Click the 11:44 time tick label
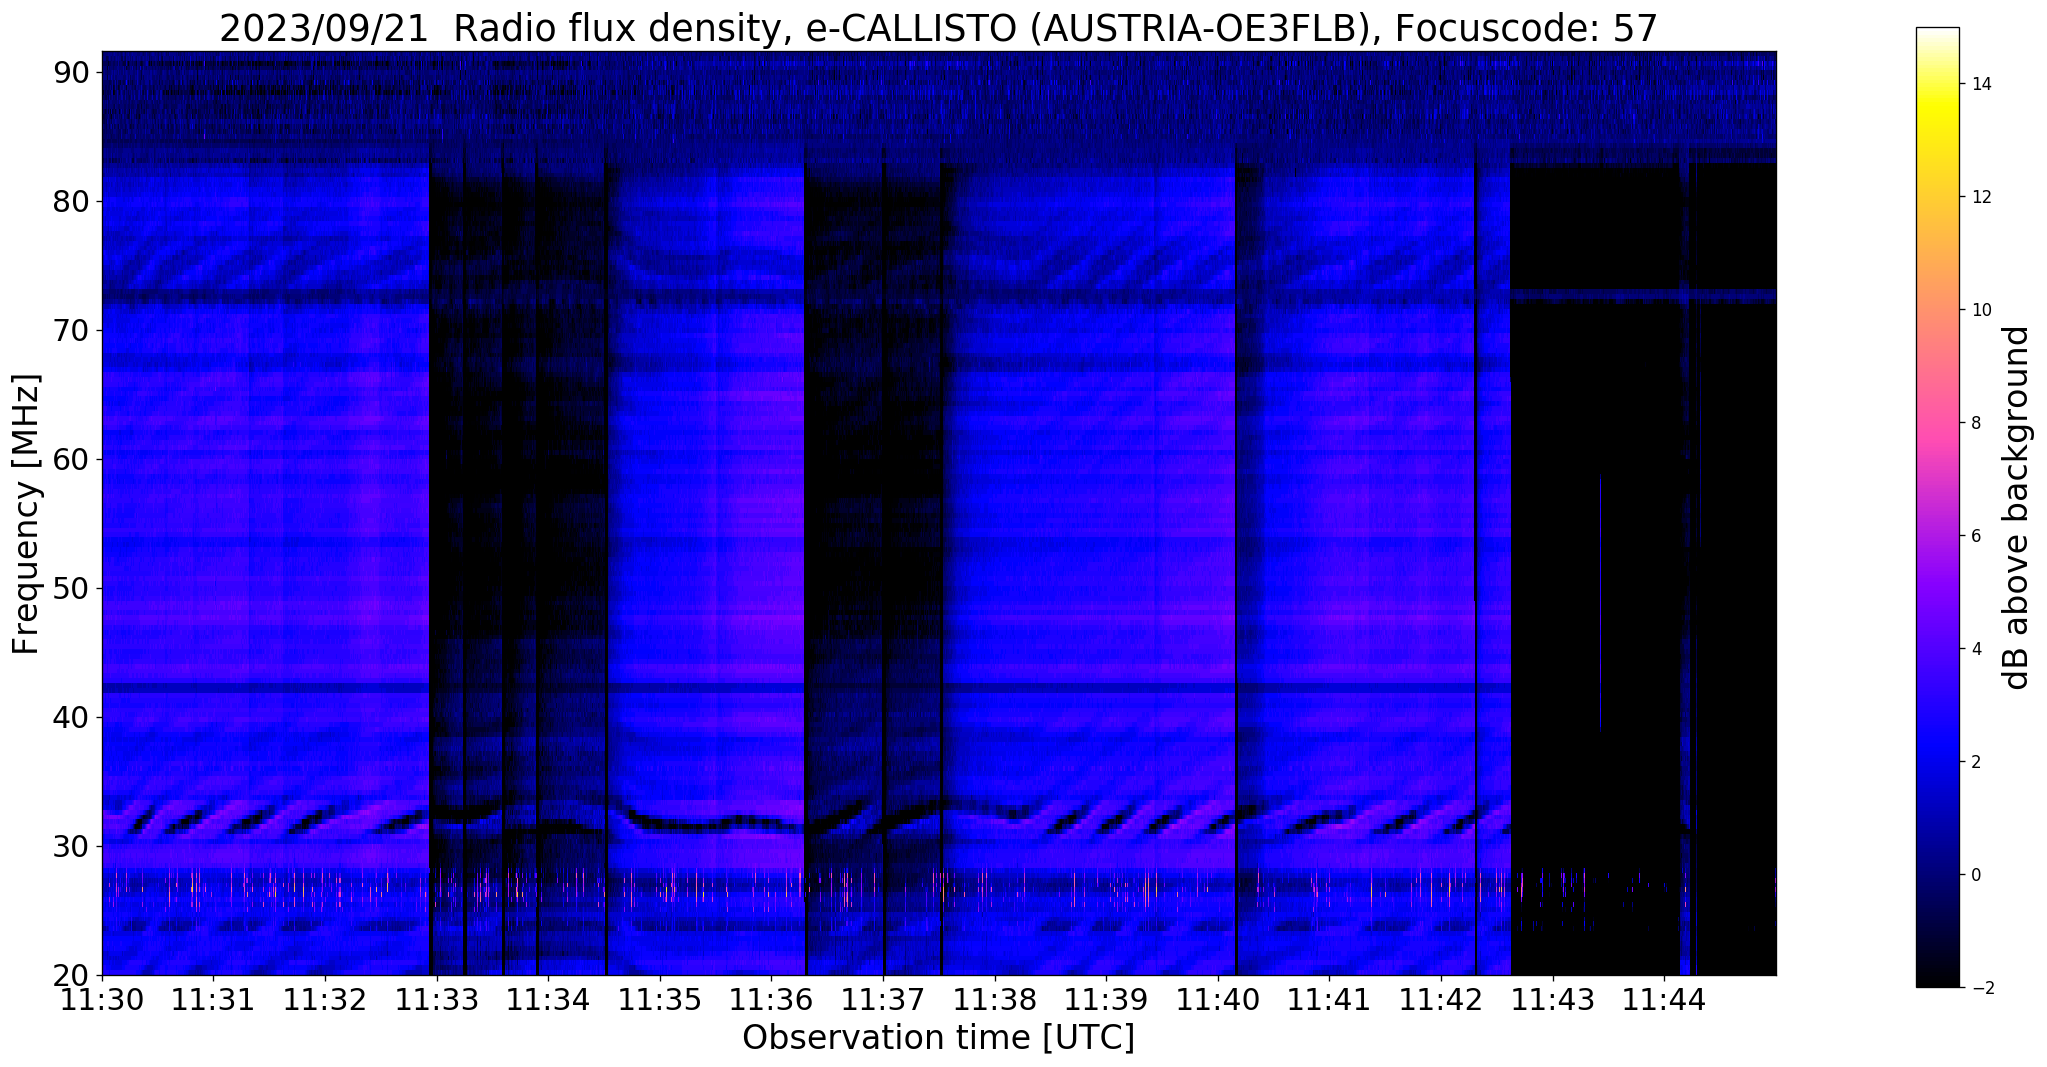This screenshot has width=2047, height=1067. [x=1664, y=999]
